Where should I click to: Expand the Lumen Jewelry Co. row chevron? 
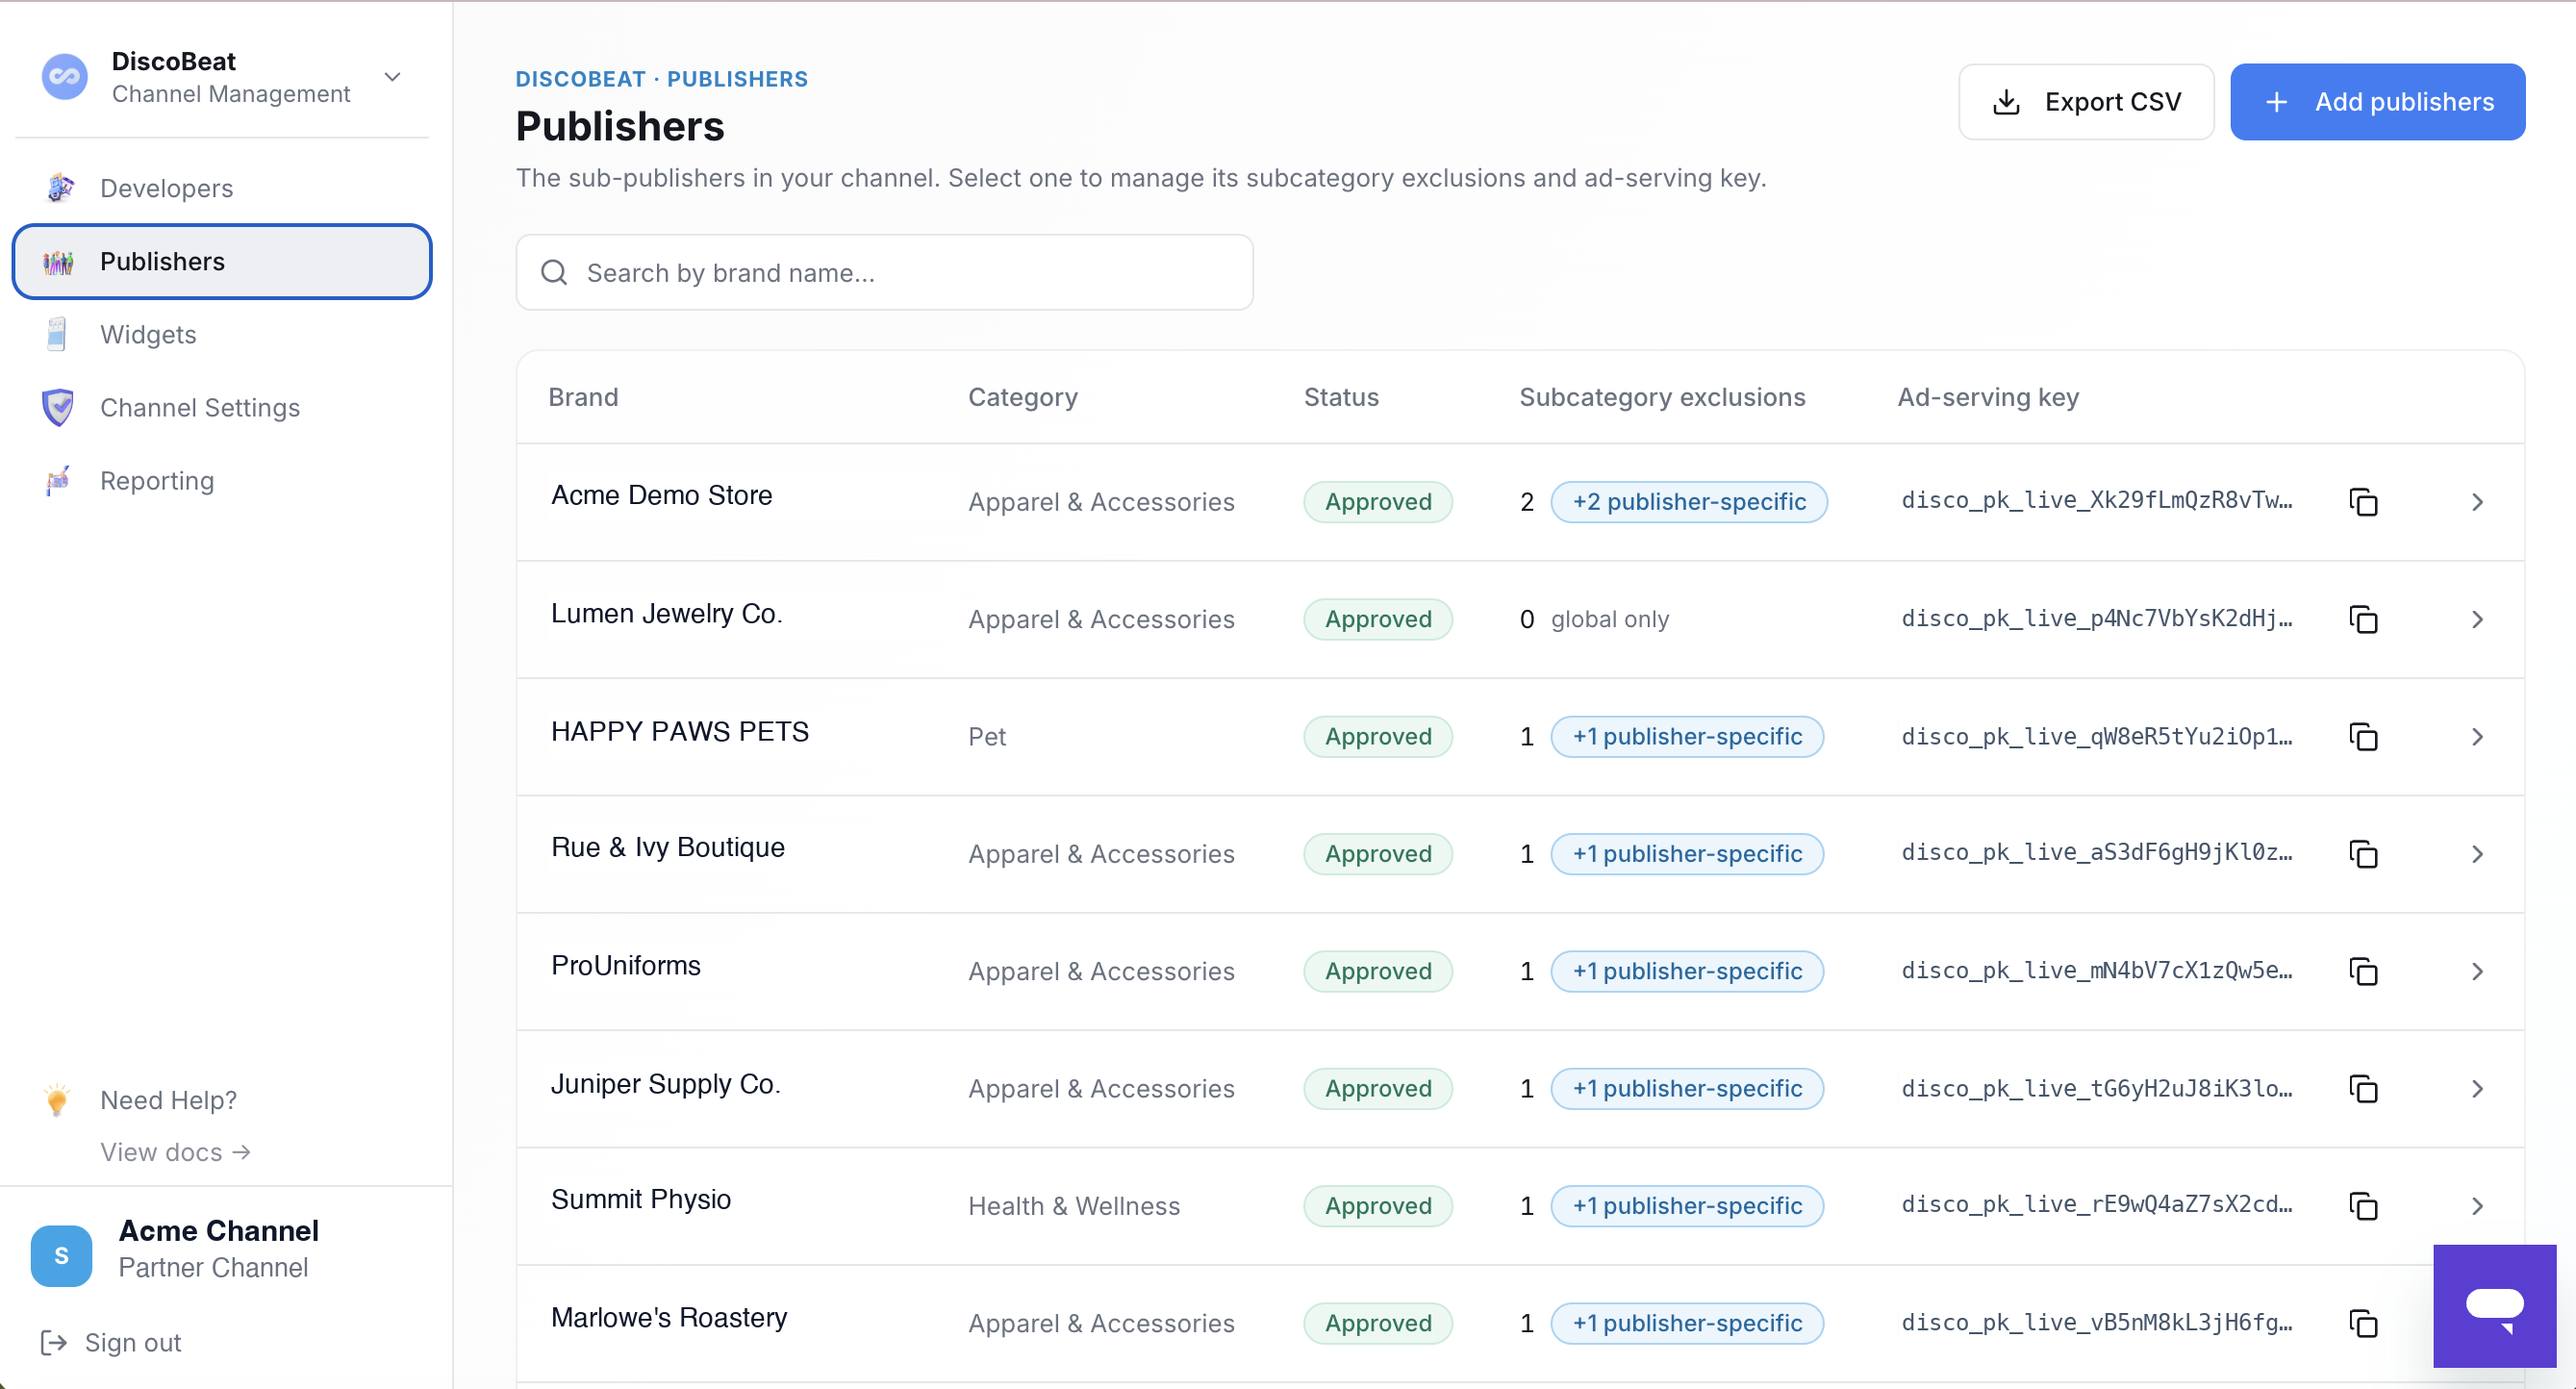click(x=2477, y=619)
